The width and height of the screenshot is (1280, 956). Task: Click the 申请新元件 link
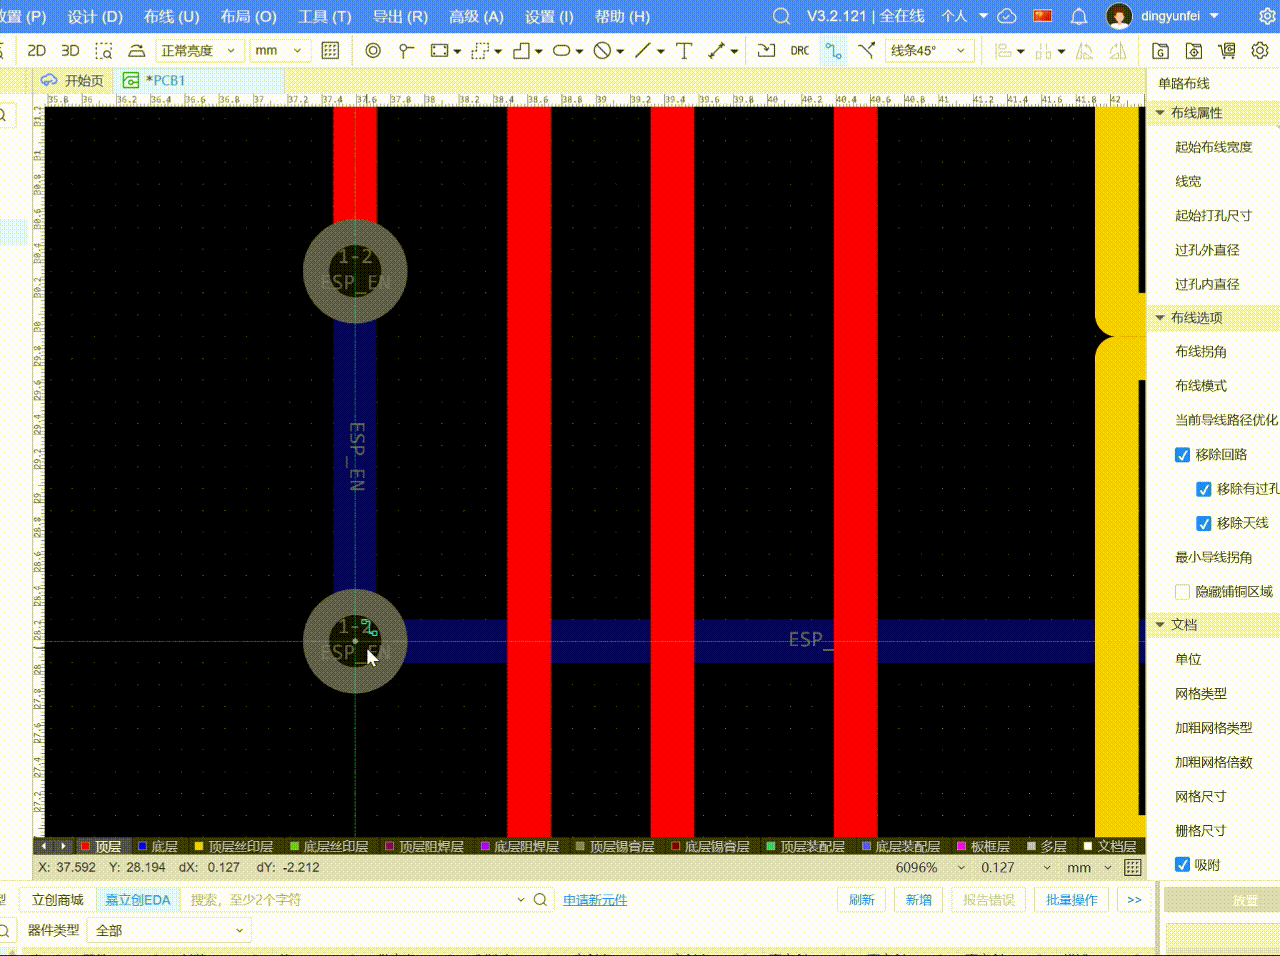[595, 900]
